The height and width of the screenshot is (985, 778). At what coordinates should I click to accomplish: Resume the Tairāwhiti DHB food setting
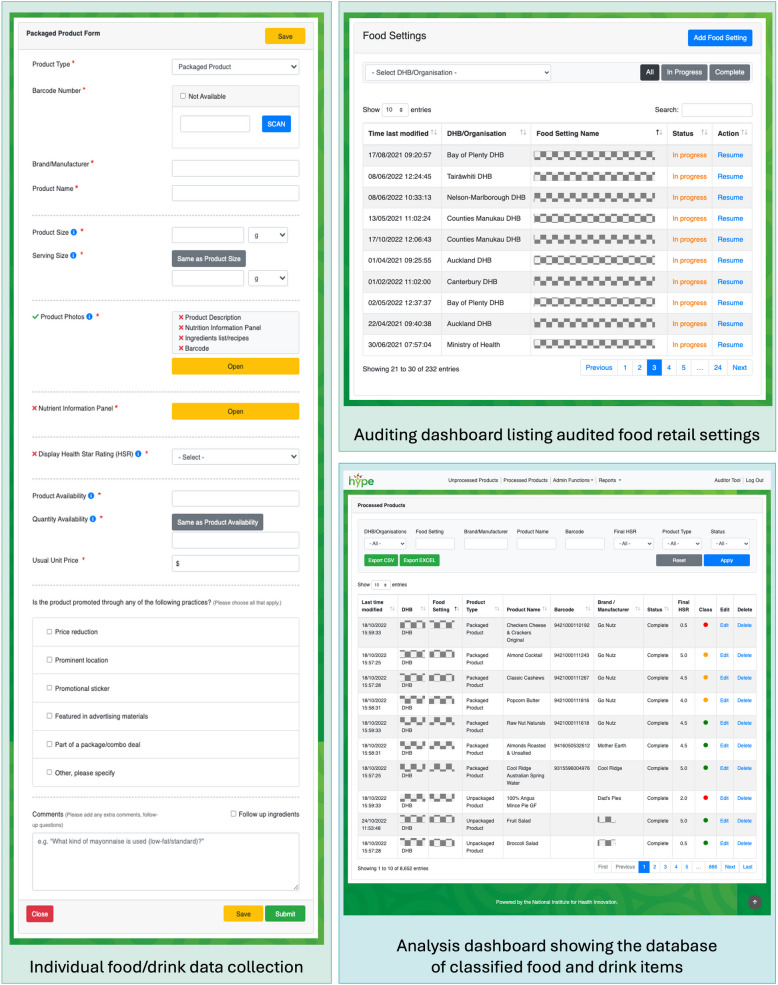[730, 177]
